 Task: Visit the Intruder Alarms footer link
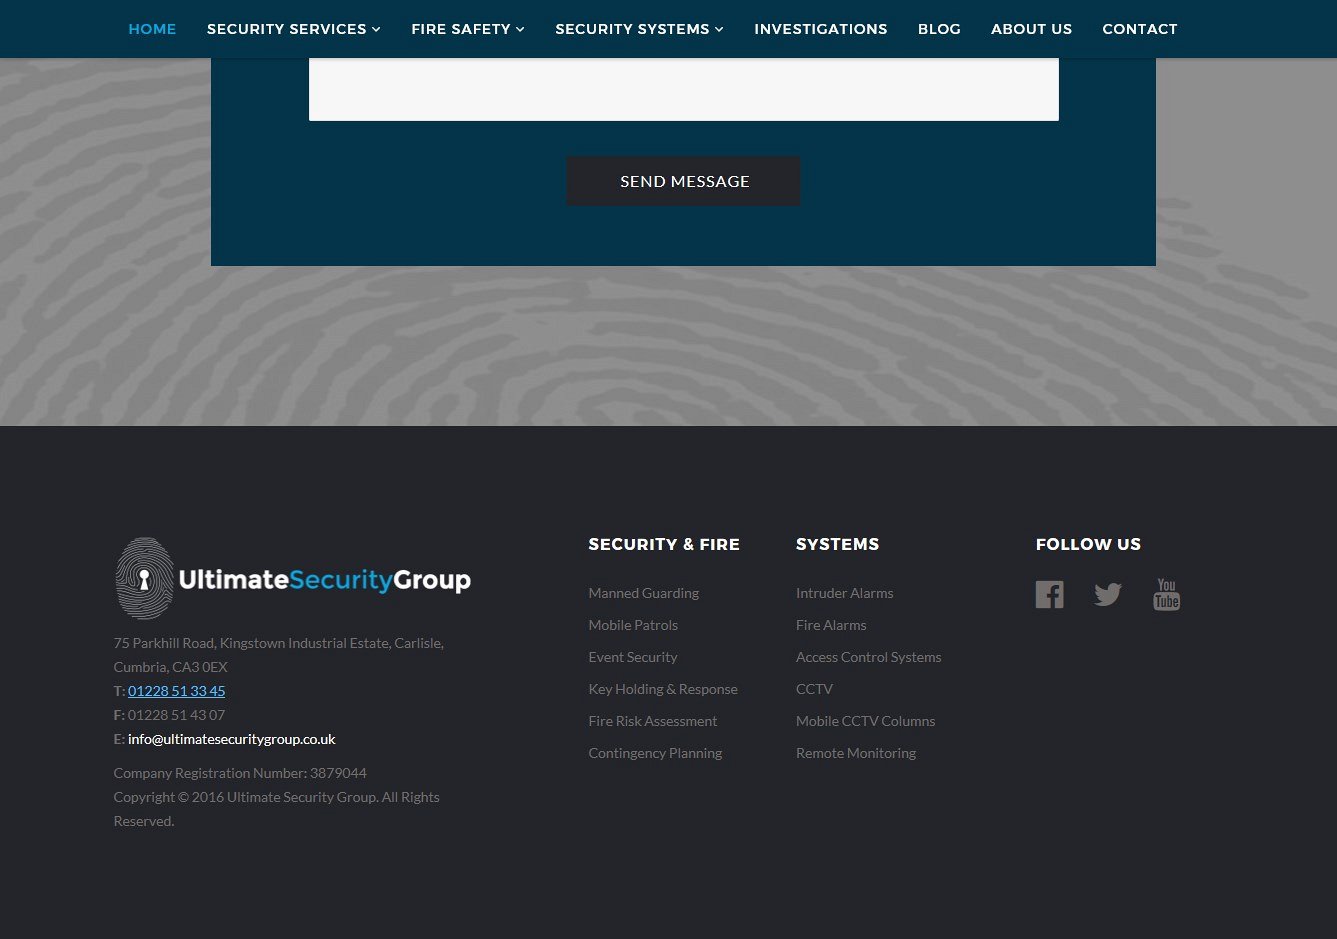844,593
